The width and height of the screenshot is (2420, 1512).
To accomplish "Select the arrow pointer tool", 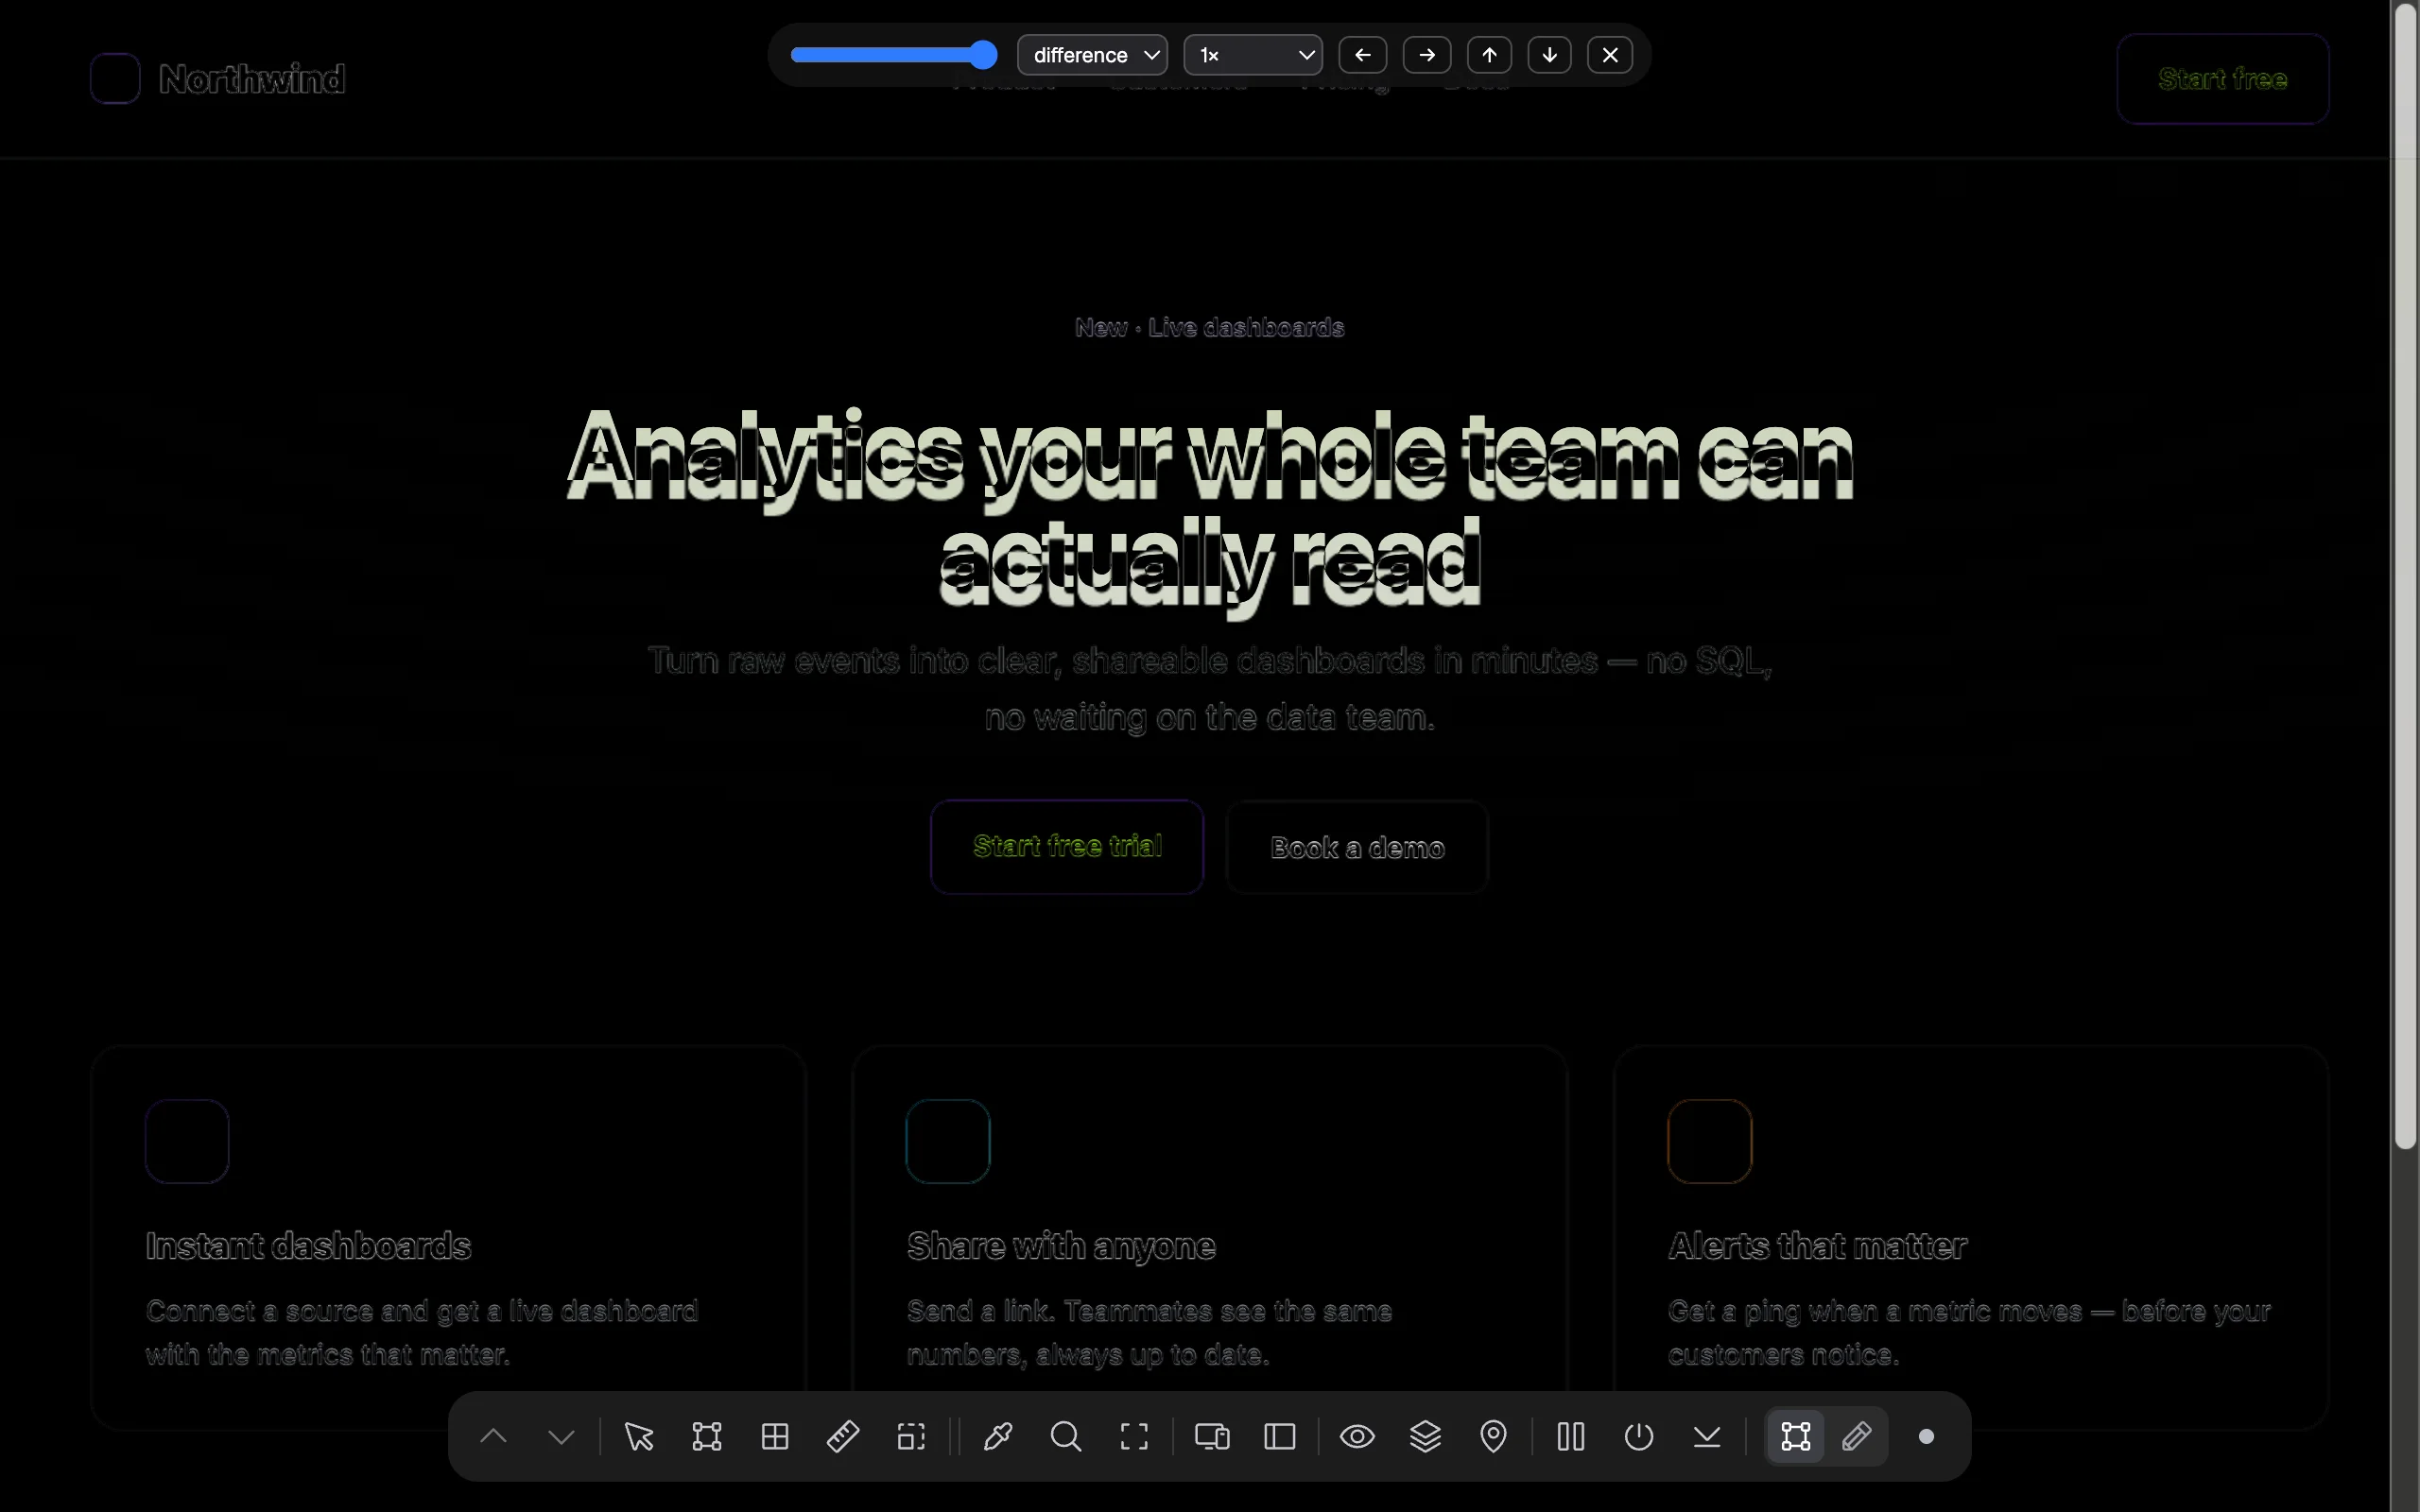I will click(x=639, y=1437).
